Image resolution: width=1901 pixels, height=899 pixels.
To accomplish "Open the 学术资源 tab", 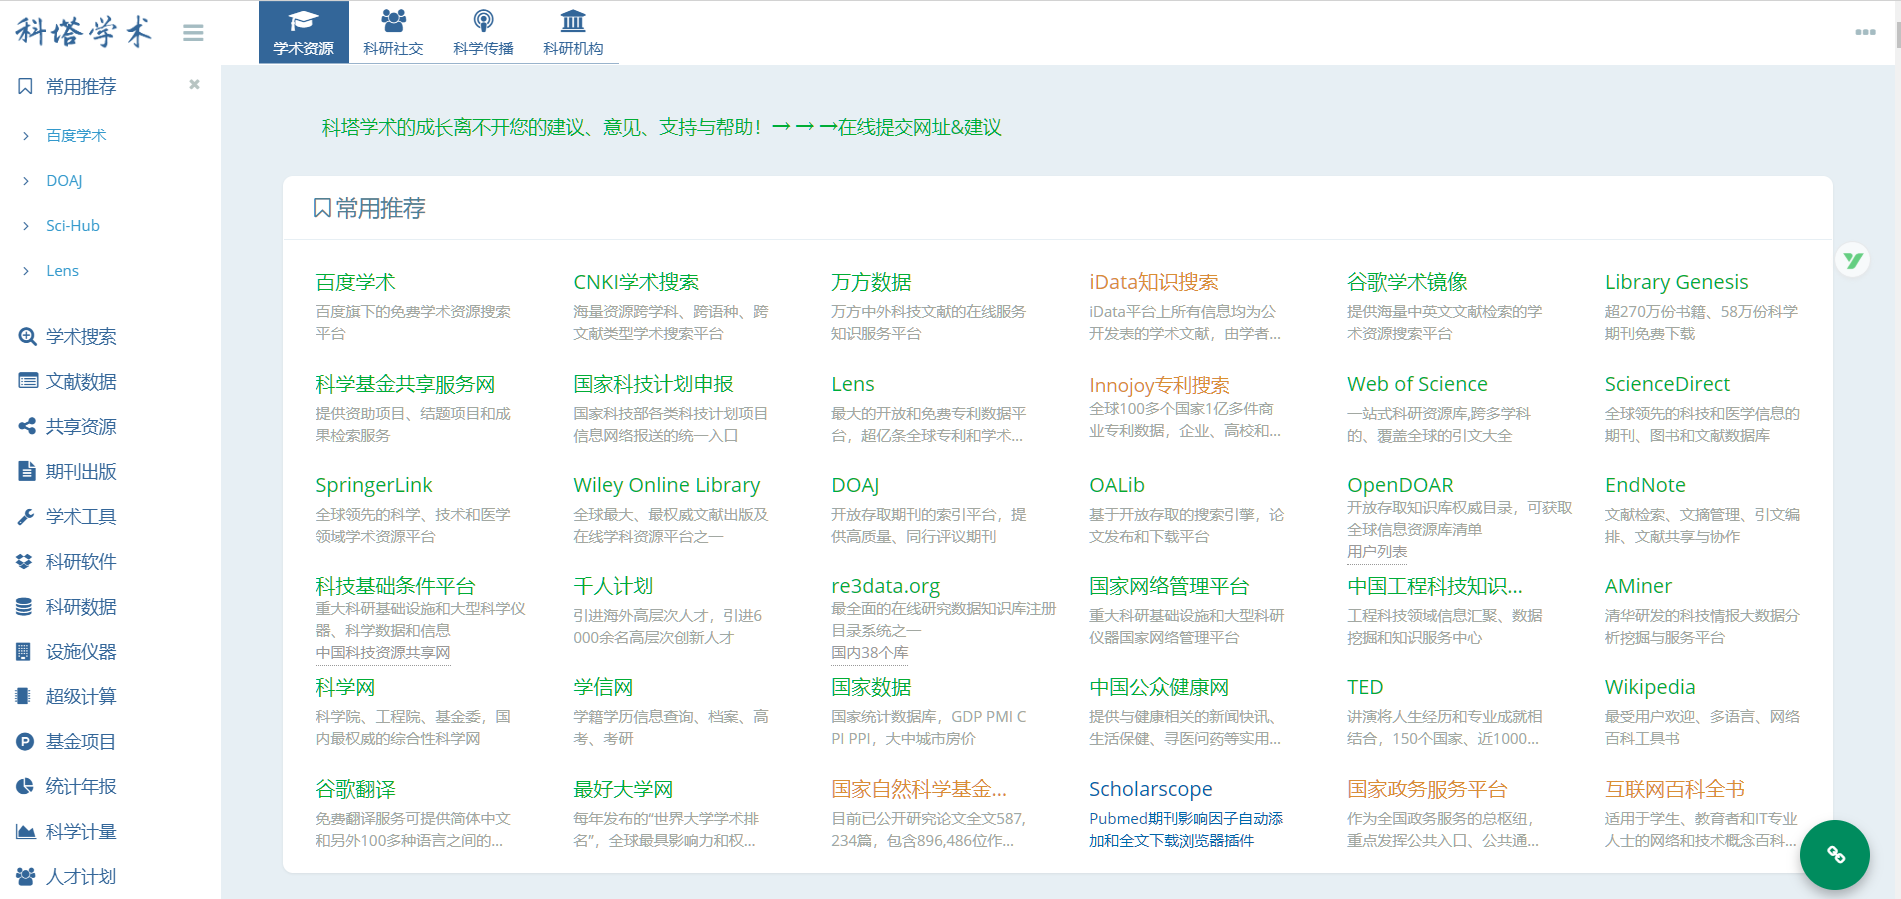I will [304, 32].
